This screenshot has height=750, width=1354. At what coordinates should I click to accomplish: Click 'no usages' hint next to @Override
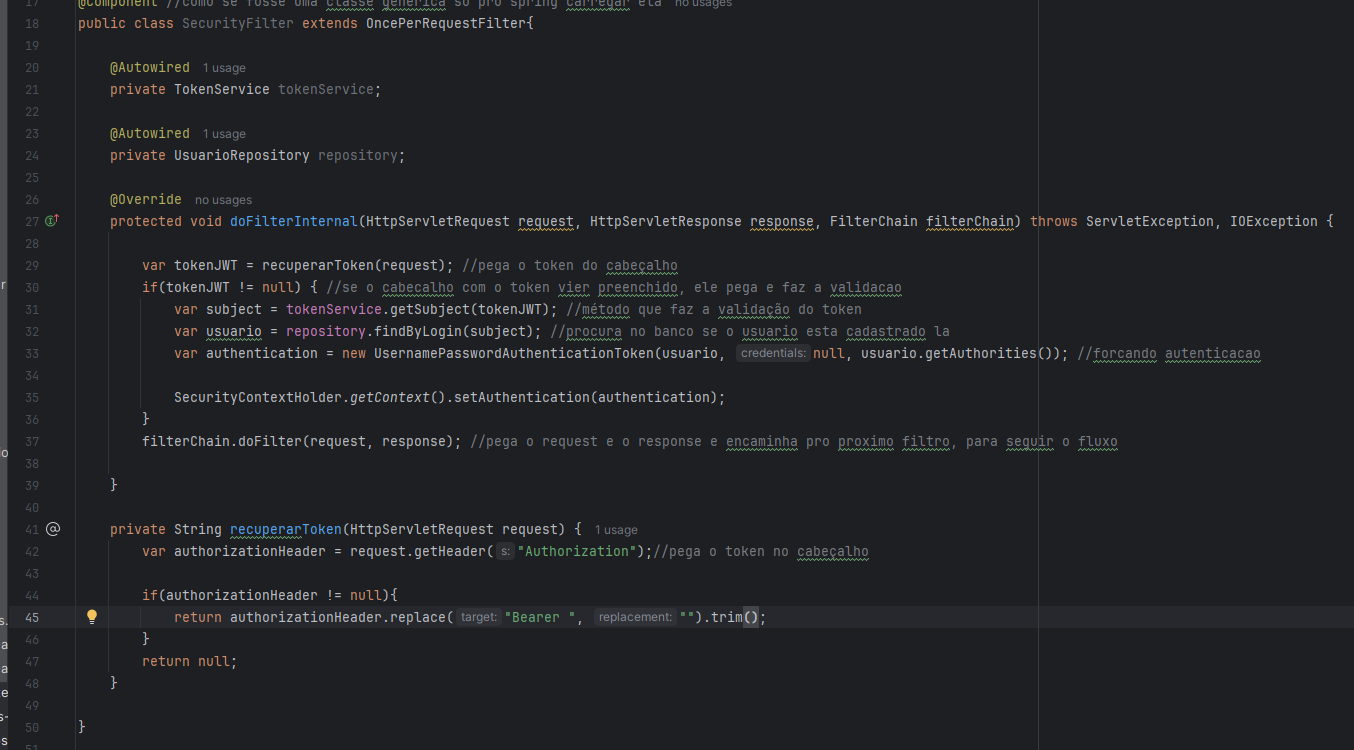(x=223, y=200)
